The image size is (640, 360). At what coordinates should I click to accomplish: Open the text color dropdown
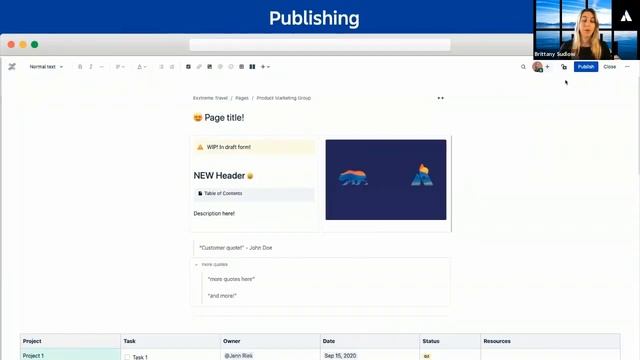pyautogui.click(x=142, y=67)
